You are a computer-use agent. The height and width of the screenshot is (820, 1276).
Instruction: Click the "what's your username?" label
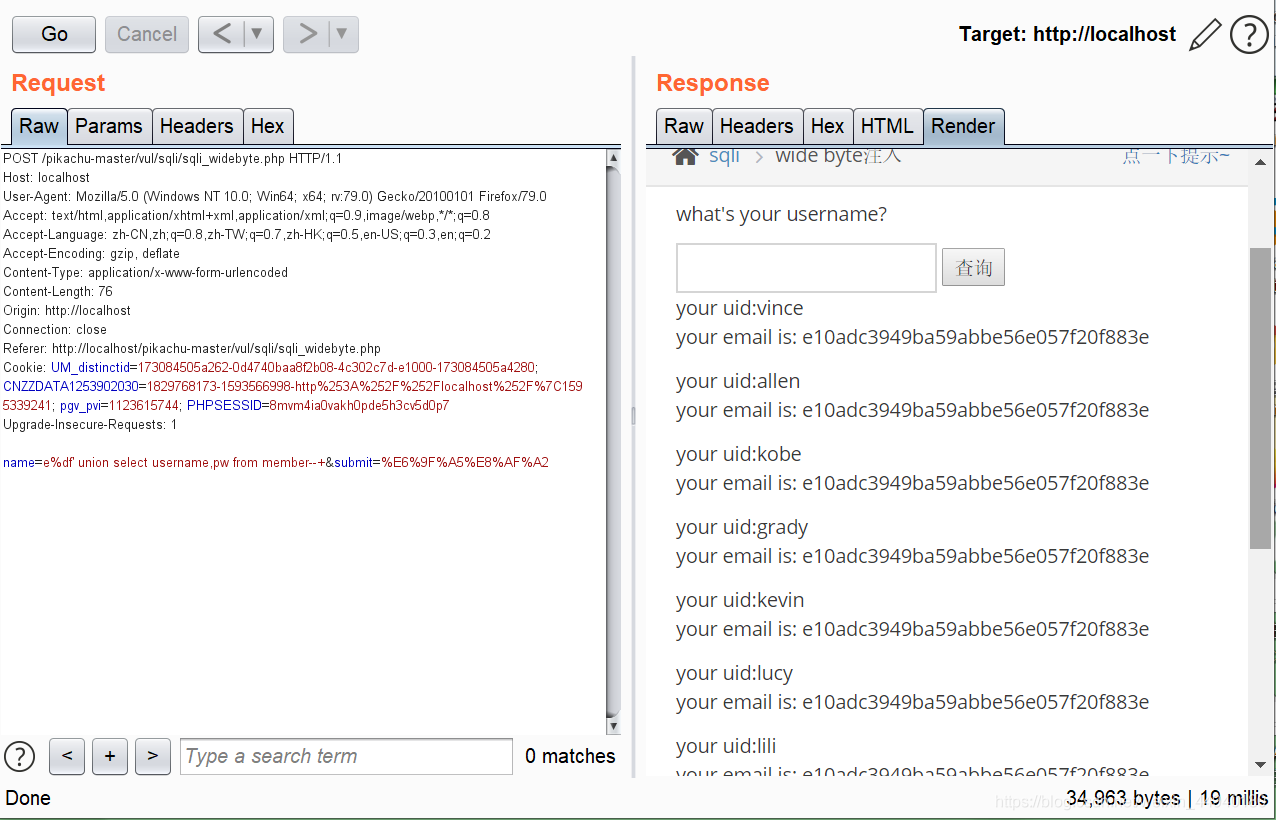(781, 214)
